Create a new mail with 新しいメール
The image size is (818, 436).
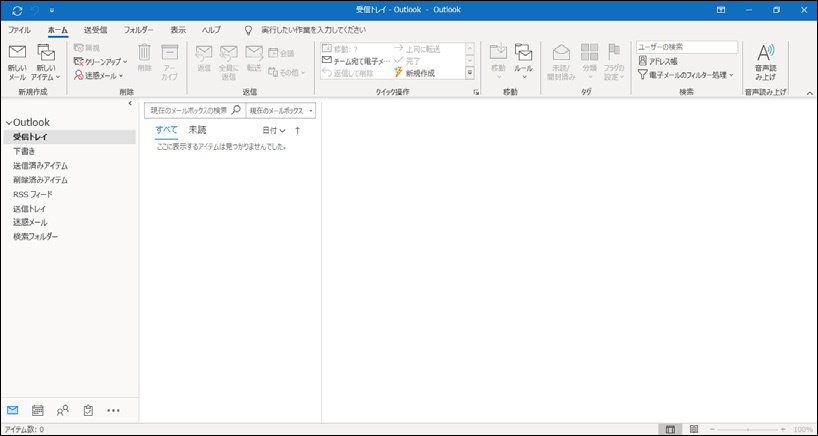(17, 63)
